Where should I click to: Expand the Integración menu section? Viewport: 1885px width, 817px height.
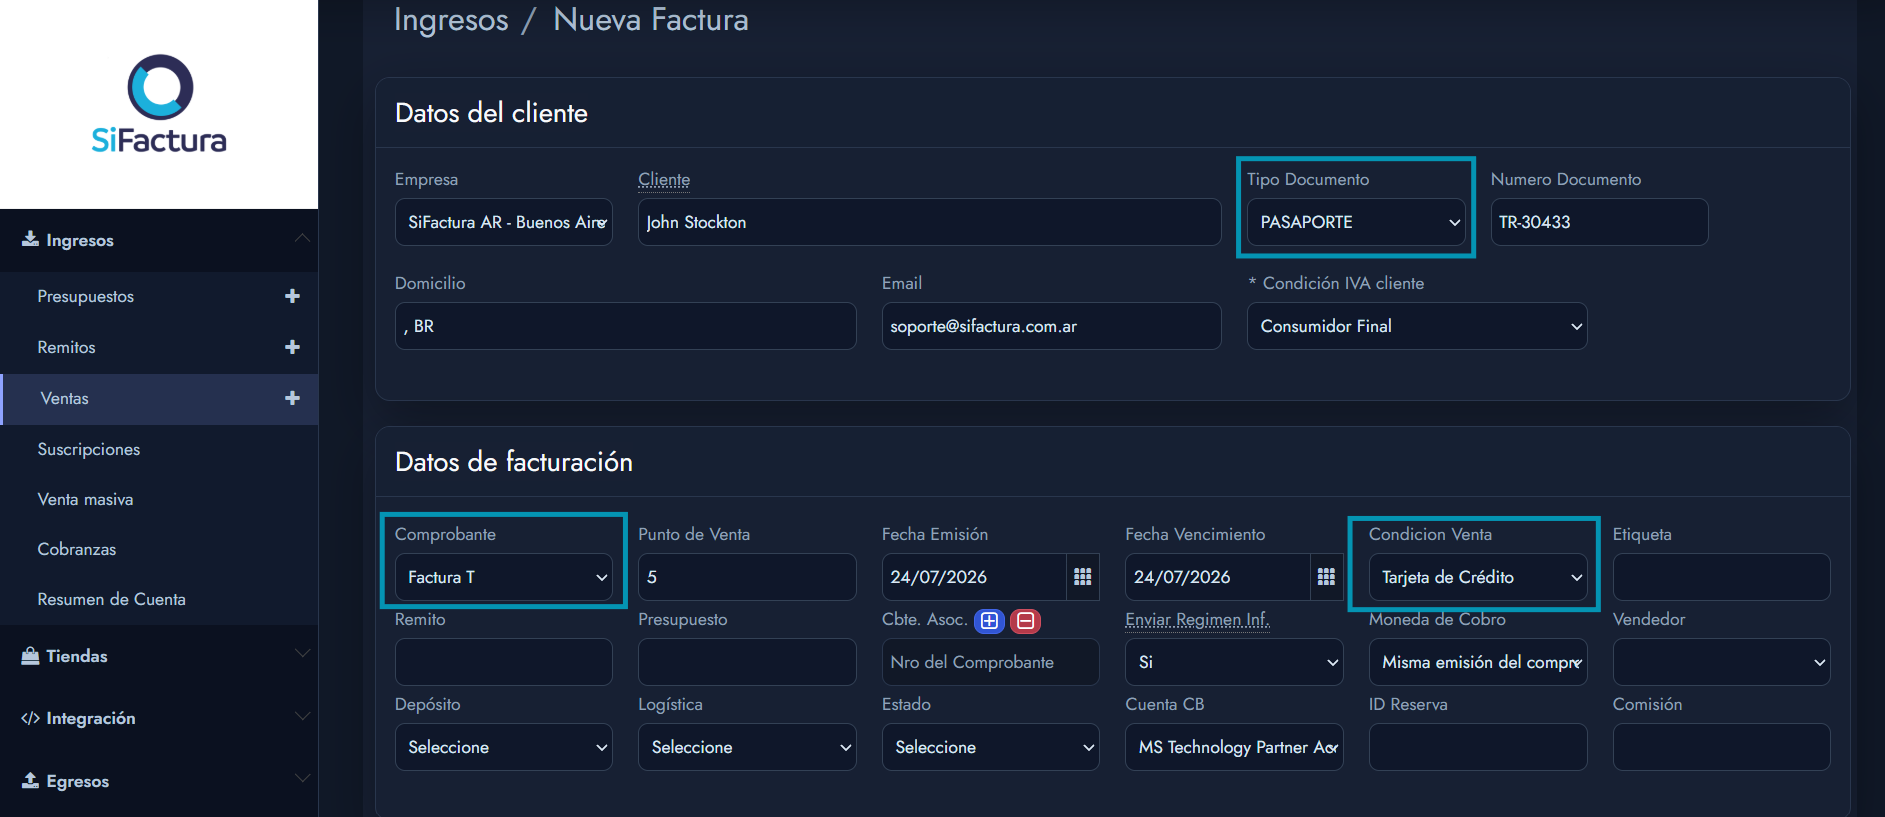coord(302,717)
